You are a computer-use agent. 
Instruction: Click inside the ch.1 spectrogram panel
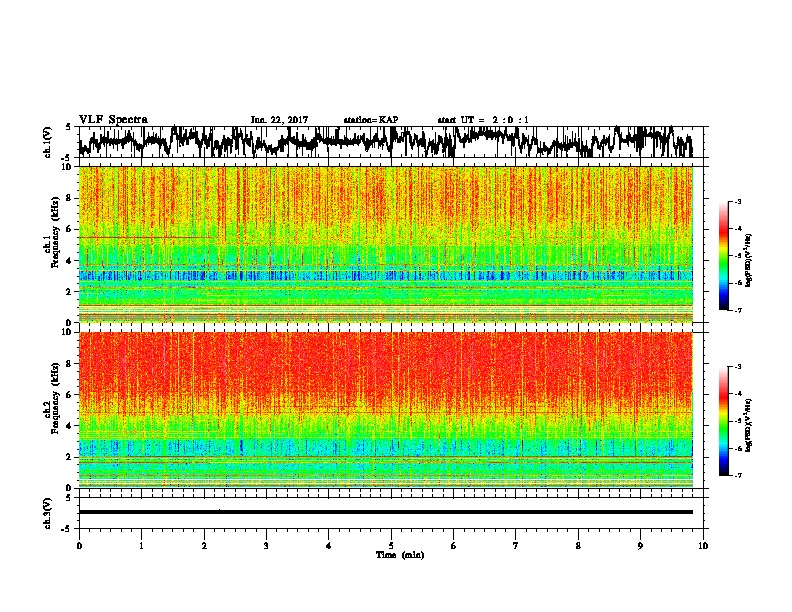[x=385, y=244]
